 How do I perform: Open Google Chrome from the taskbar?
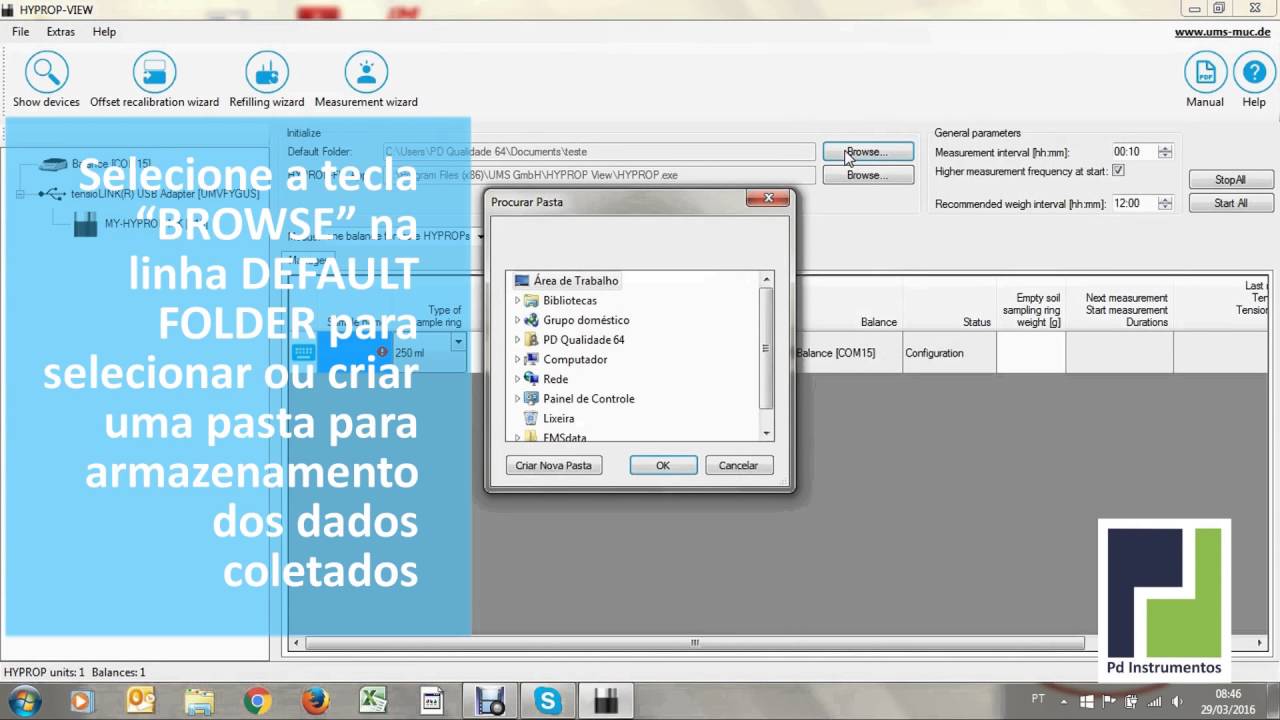pos(257,702)
